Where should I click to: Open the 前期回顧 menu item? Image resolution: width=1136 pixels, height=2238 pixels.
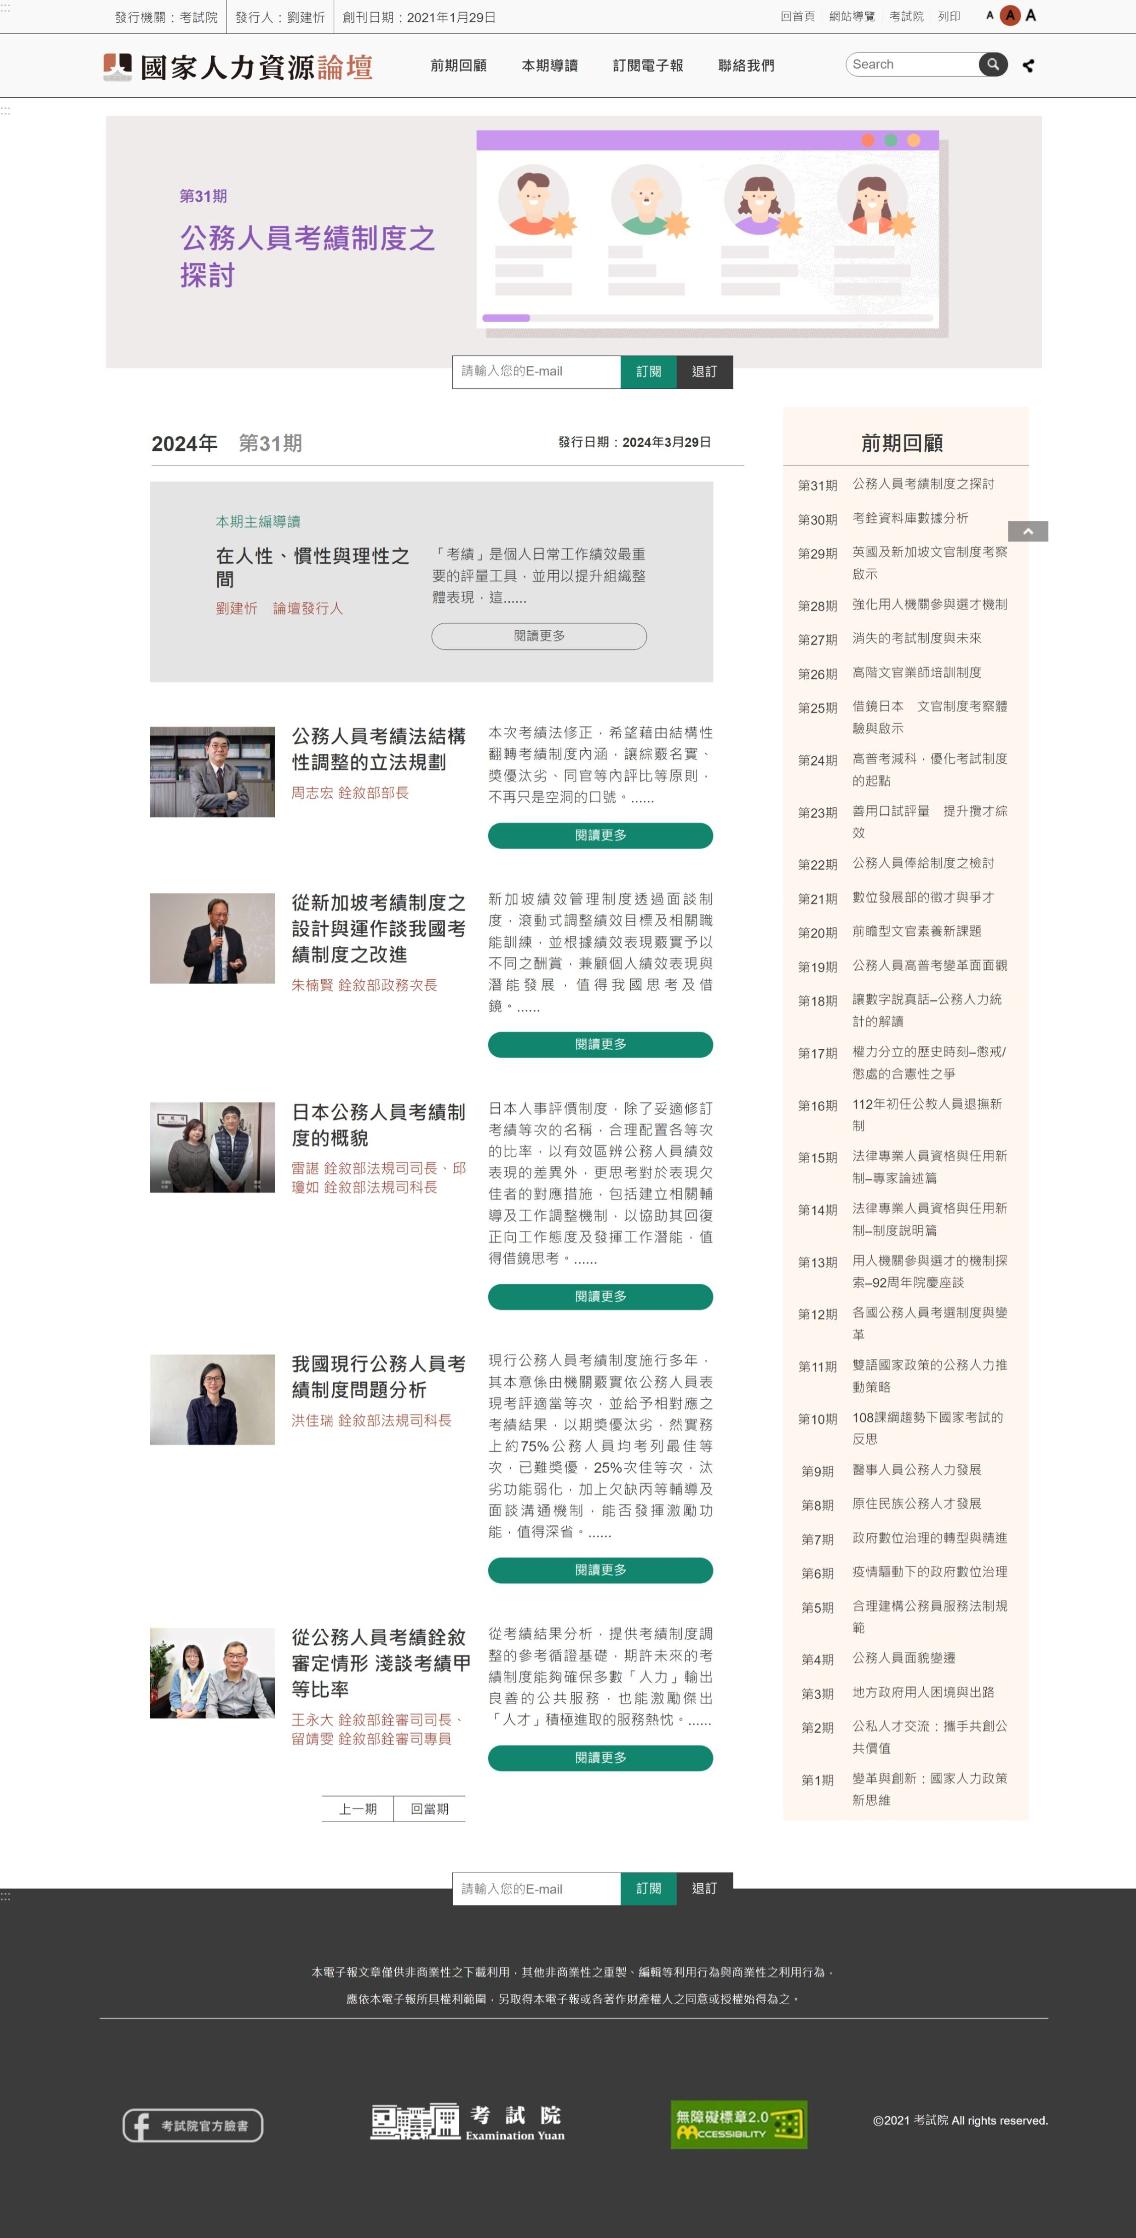click(x=458, y=66)
